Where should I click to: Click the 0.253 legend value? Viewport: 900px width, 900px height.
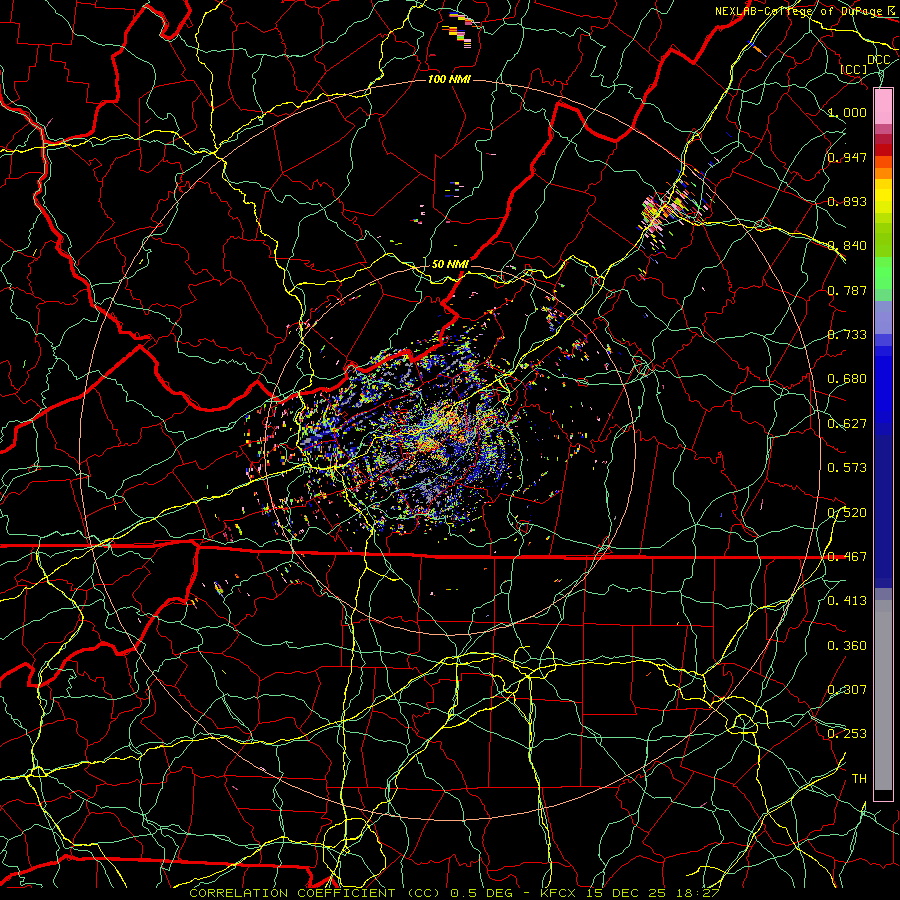(847, 734)
